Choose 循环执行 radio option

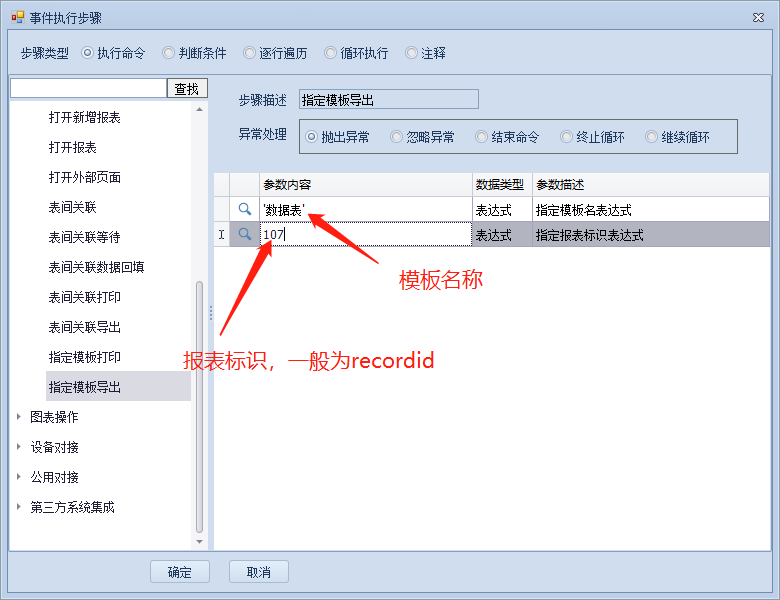331,53
